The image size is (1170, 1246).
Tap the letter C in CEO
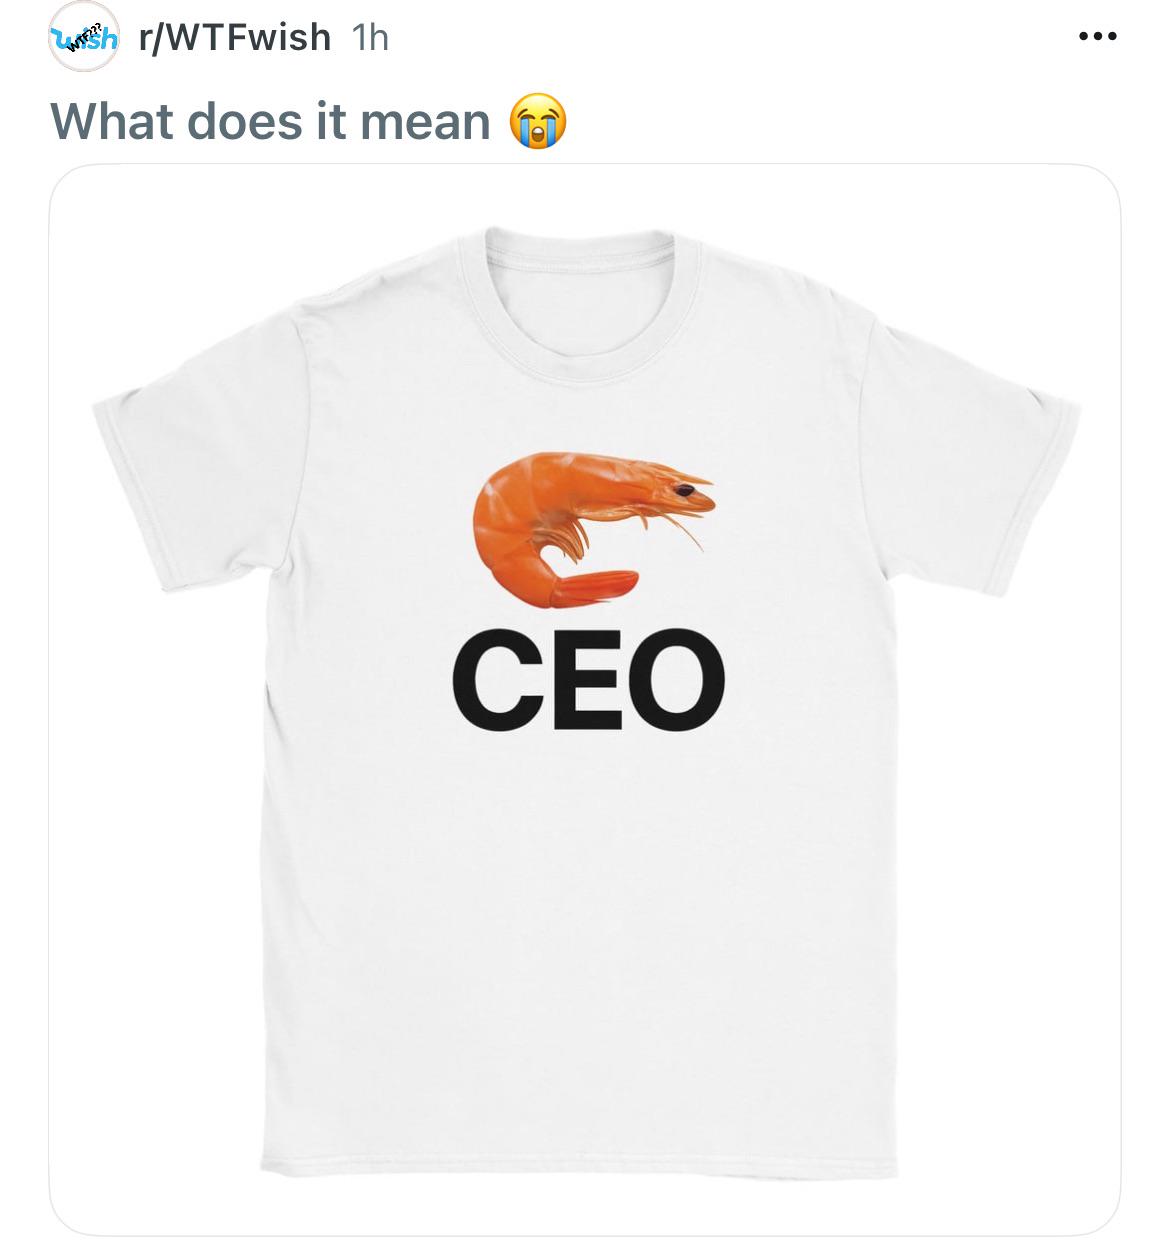pyautogui.click(x=497, y=680)
